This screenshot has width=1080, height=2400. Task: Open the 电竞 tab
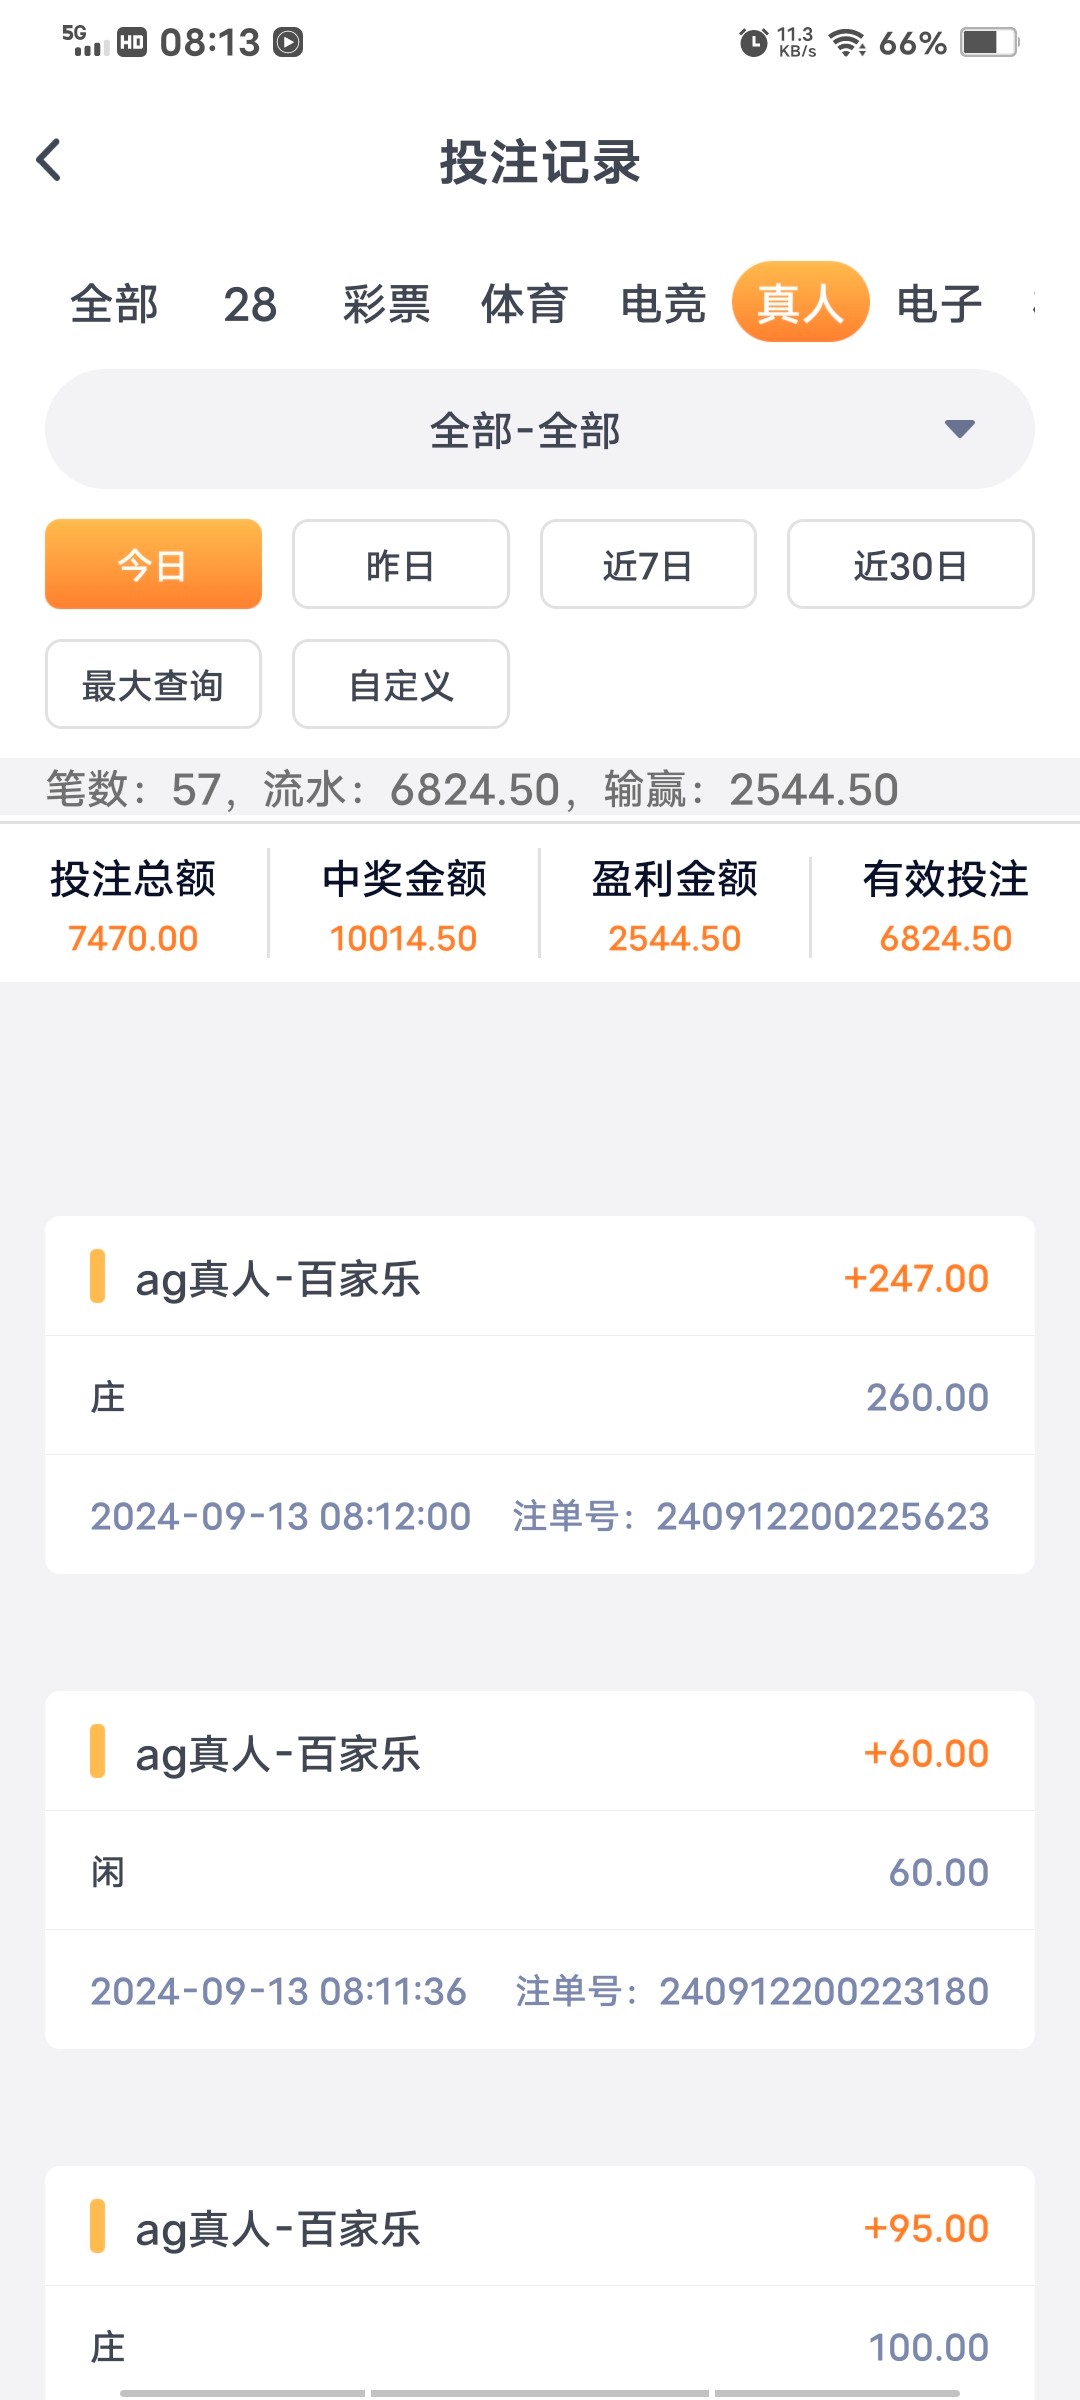pyautogui.click(x=662, y=304)
